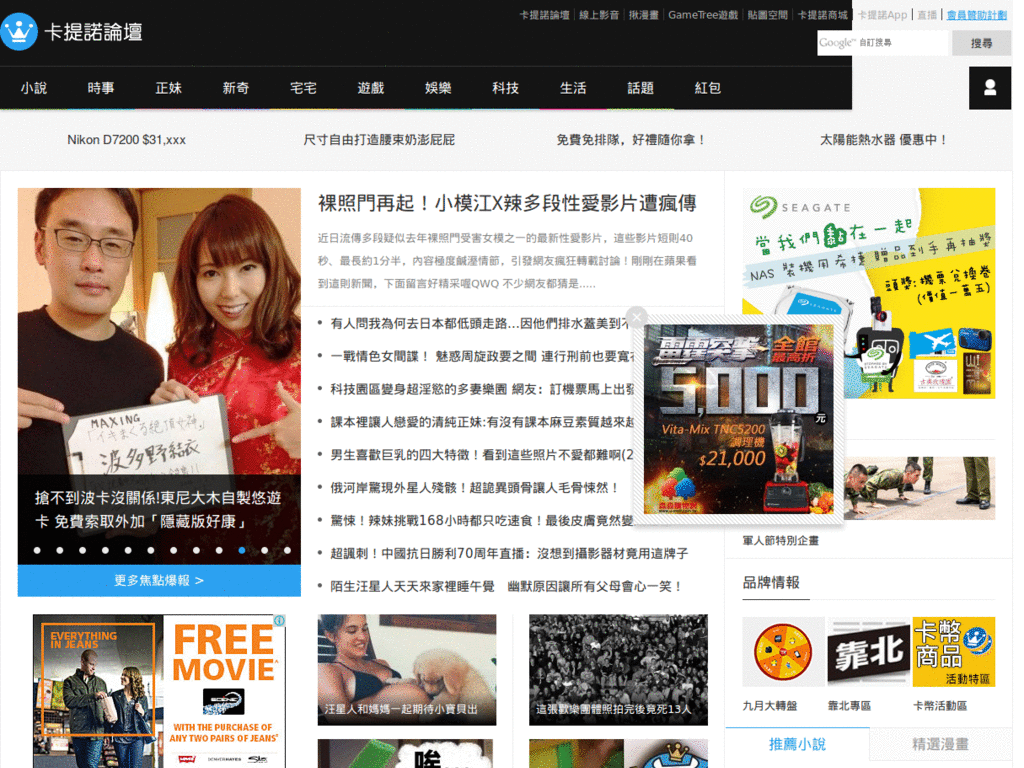Image resolution: width=1024 pixels, height=768 pixels.
Task: Open the 正妹 section in the navigation bar
Action: click(168, 88)
